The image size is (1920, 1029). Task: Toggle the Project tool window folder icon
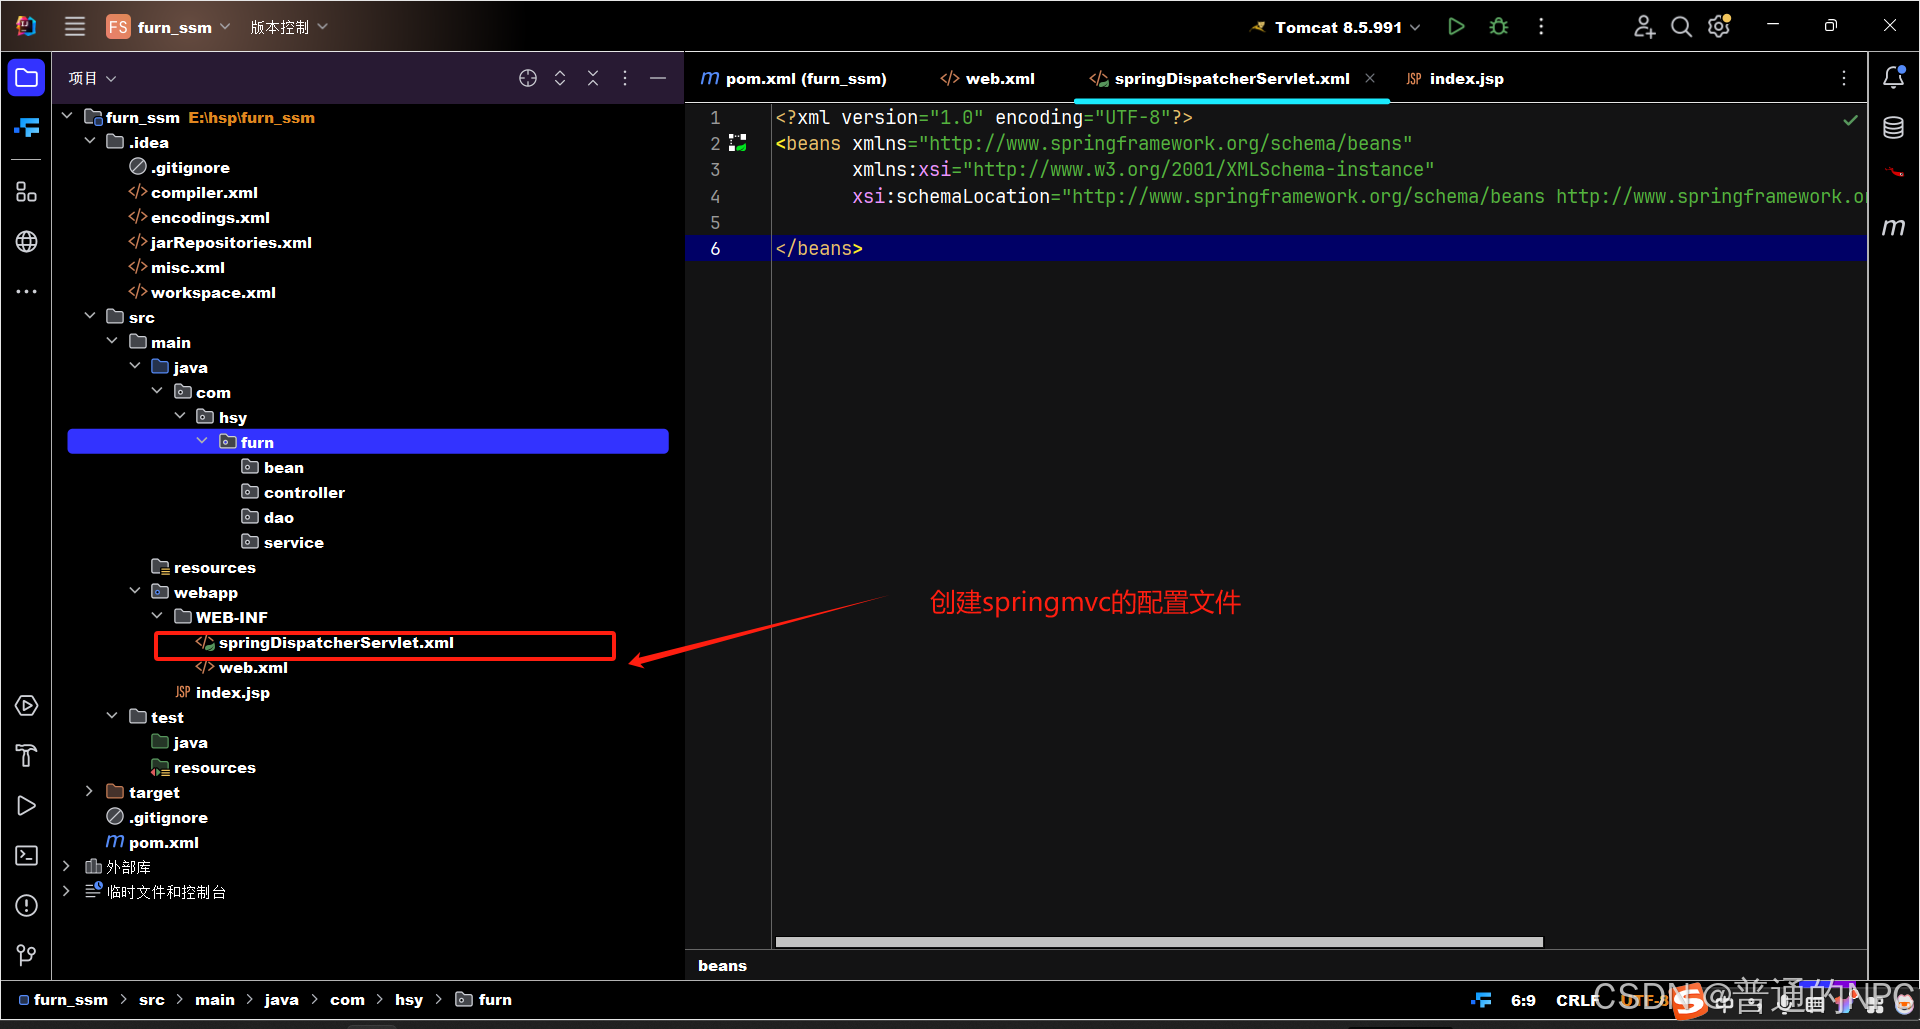tap(27, 78)
